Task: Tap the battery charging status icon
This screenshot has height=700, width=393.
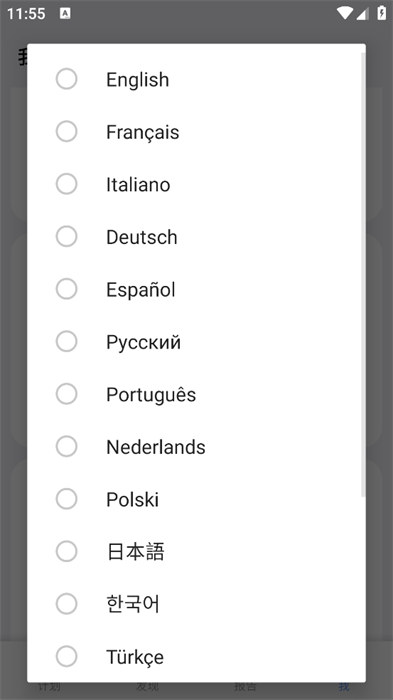Action: [381, 13]
